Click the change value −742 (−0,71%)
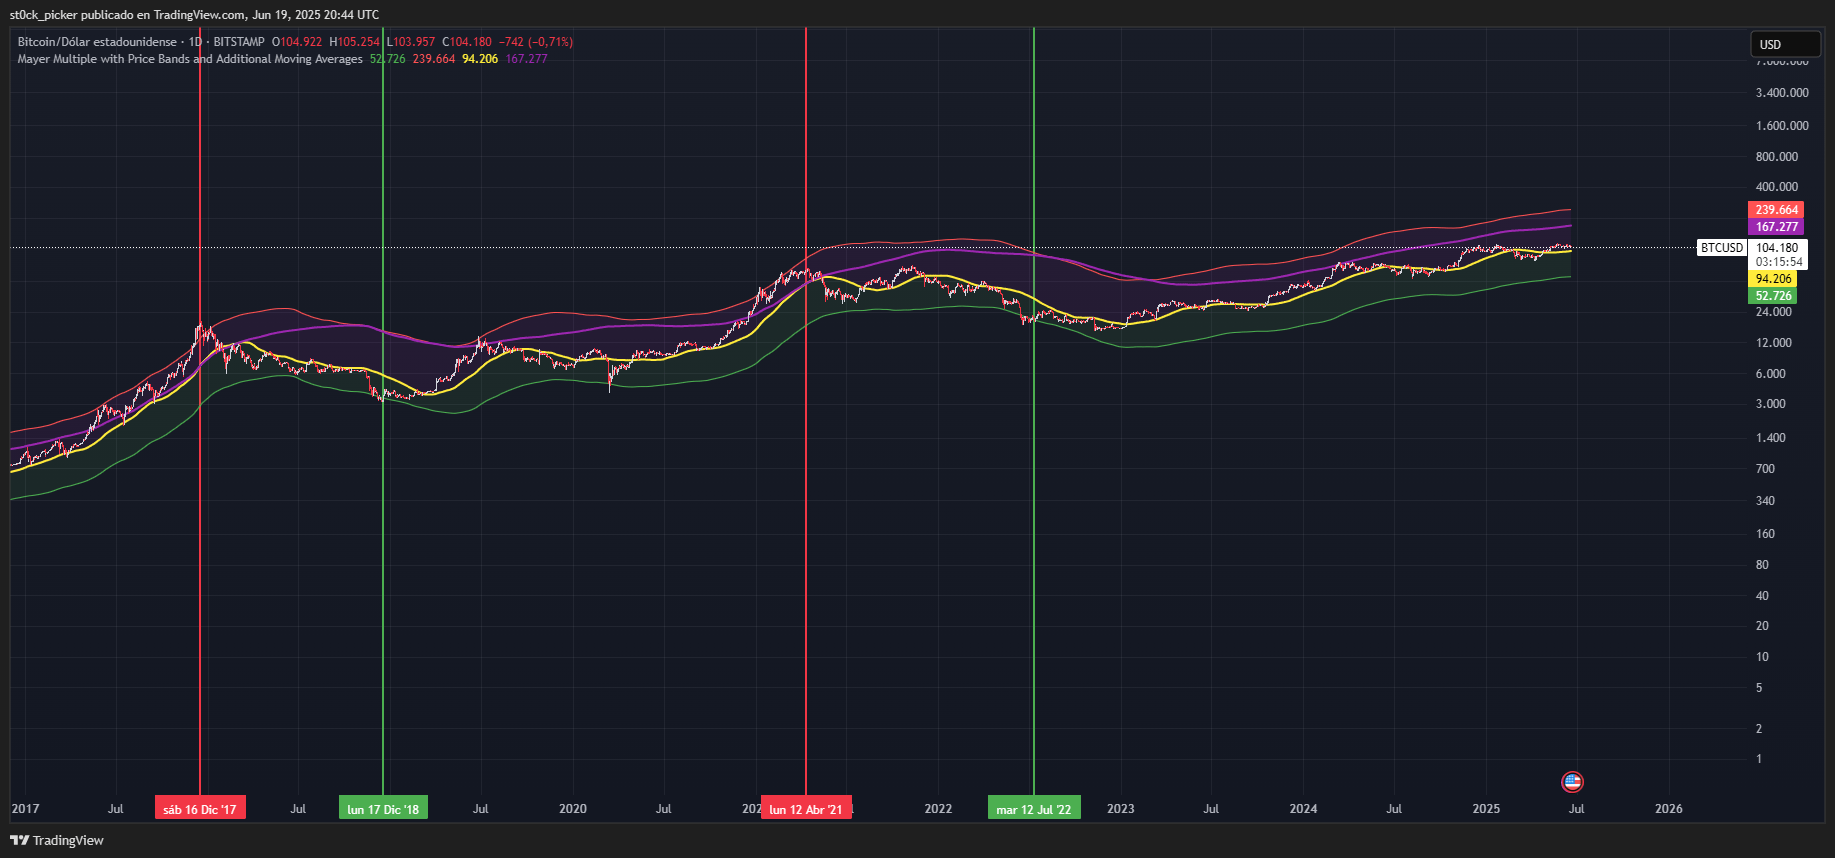The image size is (1835, 858). click(x=536, y=42)
